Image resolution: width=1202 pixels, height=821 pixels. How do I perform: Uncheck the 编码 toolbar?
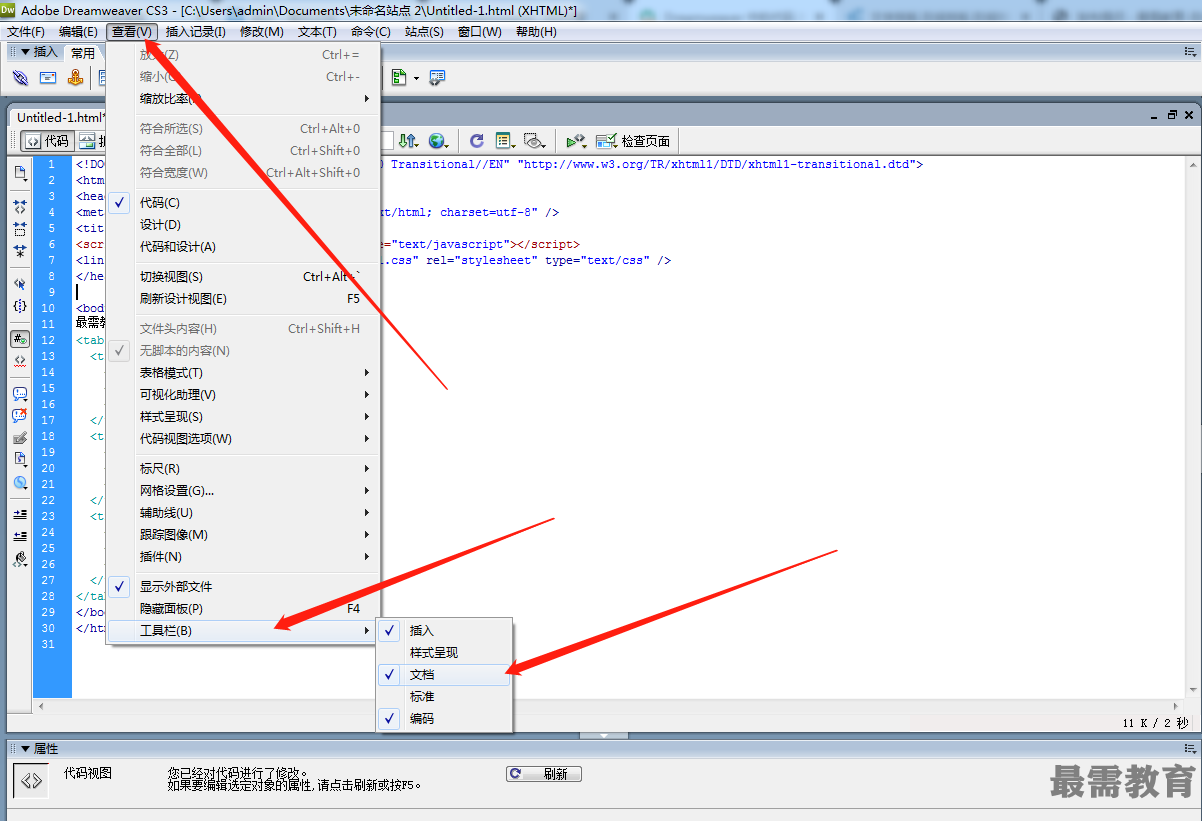444,719
